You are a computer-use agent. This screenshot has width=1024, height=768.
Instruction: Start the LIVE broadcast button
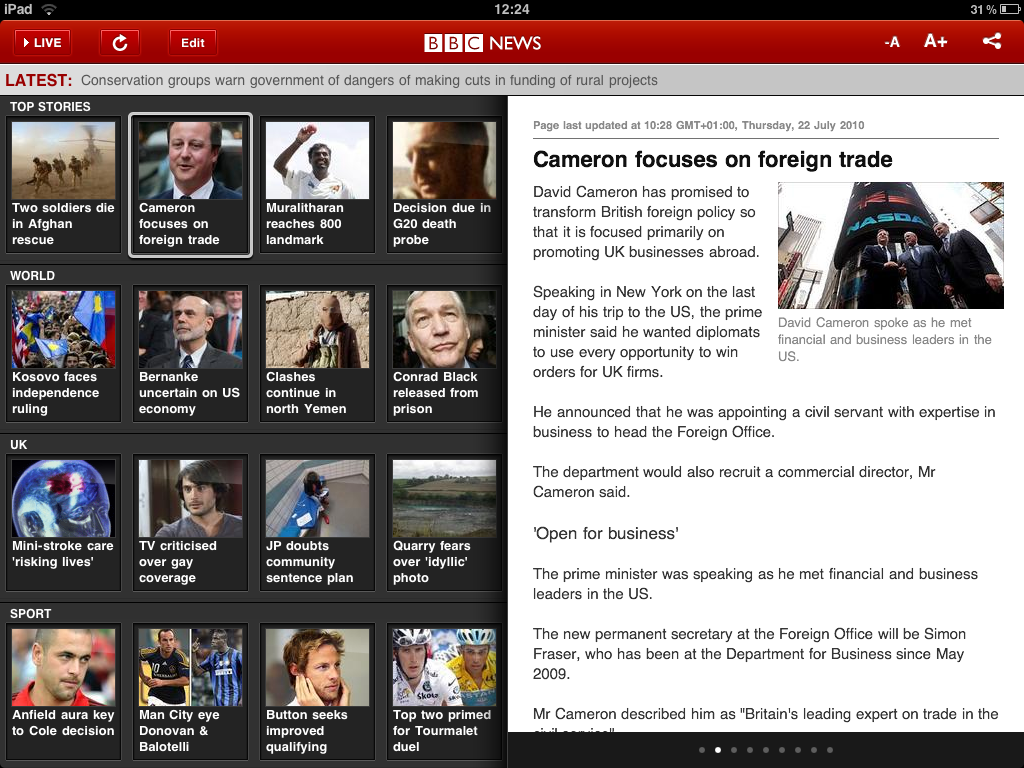click(x=41, y=42)
